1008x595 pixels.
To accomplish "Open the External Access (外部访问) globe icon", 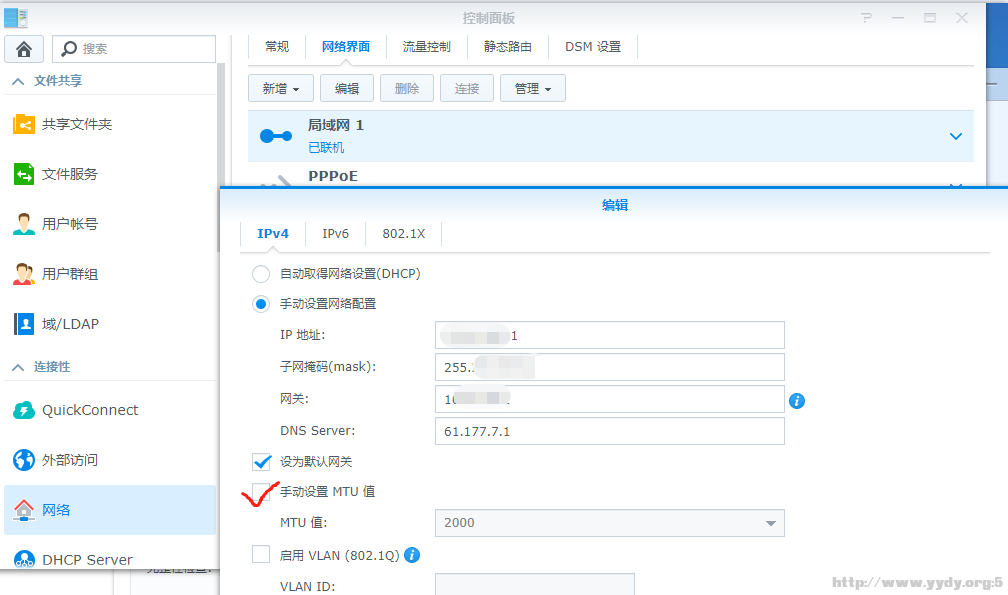I will [x=24, y=460].
